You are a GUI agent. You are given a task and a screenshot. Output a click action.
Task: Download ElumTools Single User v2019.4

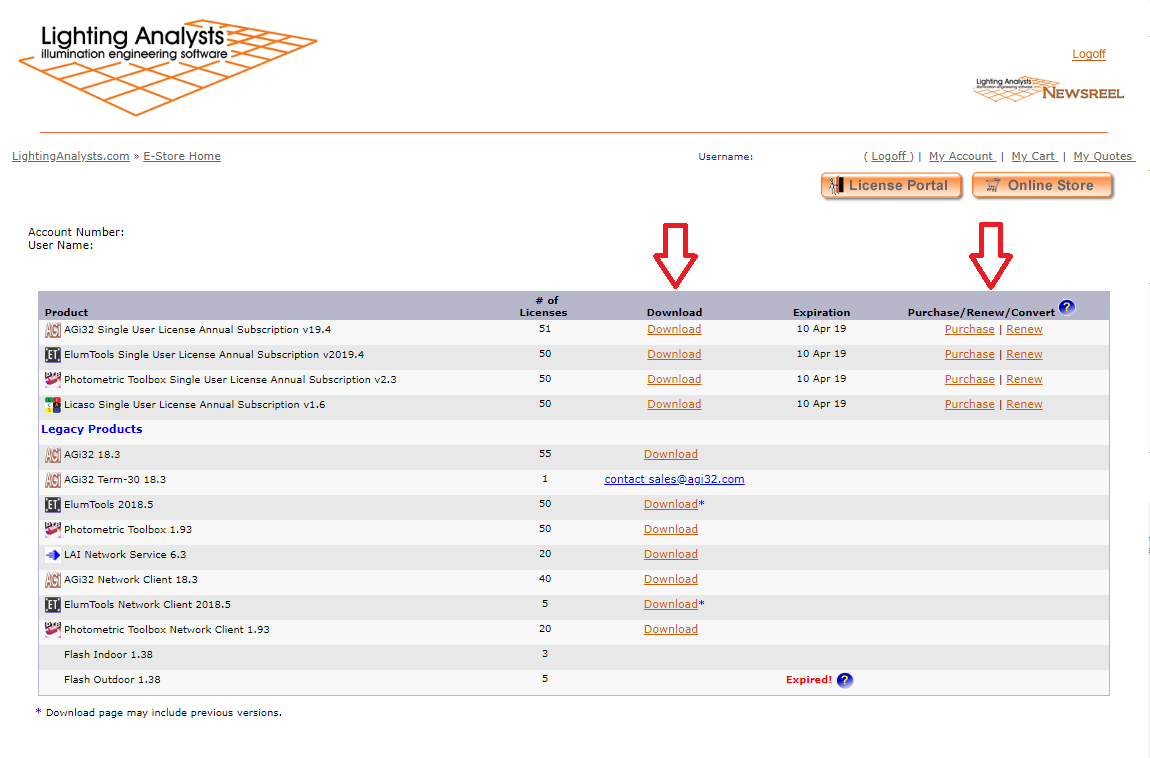(x=674, y=355)
